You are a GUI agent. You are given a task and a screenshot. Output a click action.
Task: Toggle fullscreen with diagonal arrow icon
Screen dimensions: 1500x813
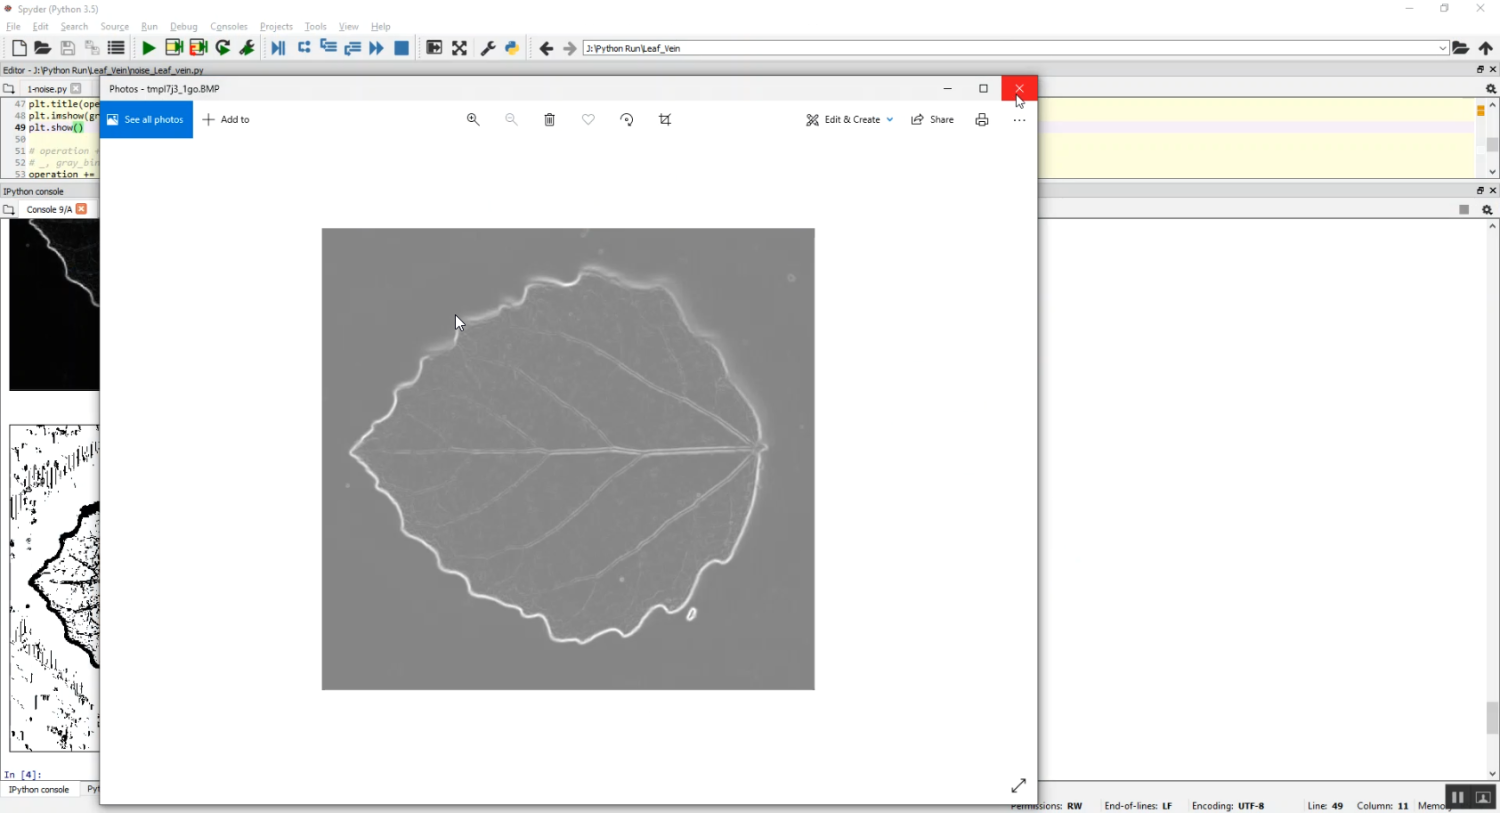tap(1018, 786)
